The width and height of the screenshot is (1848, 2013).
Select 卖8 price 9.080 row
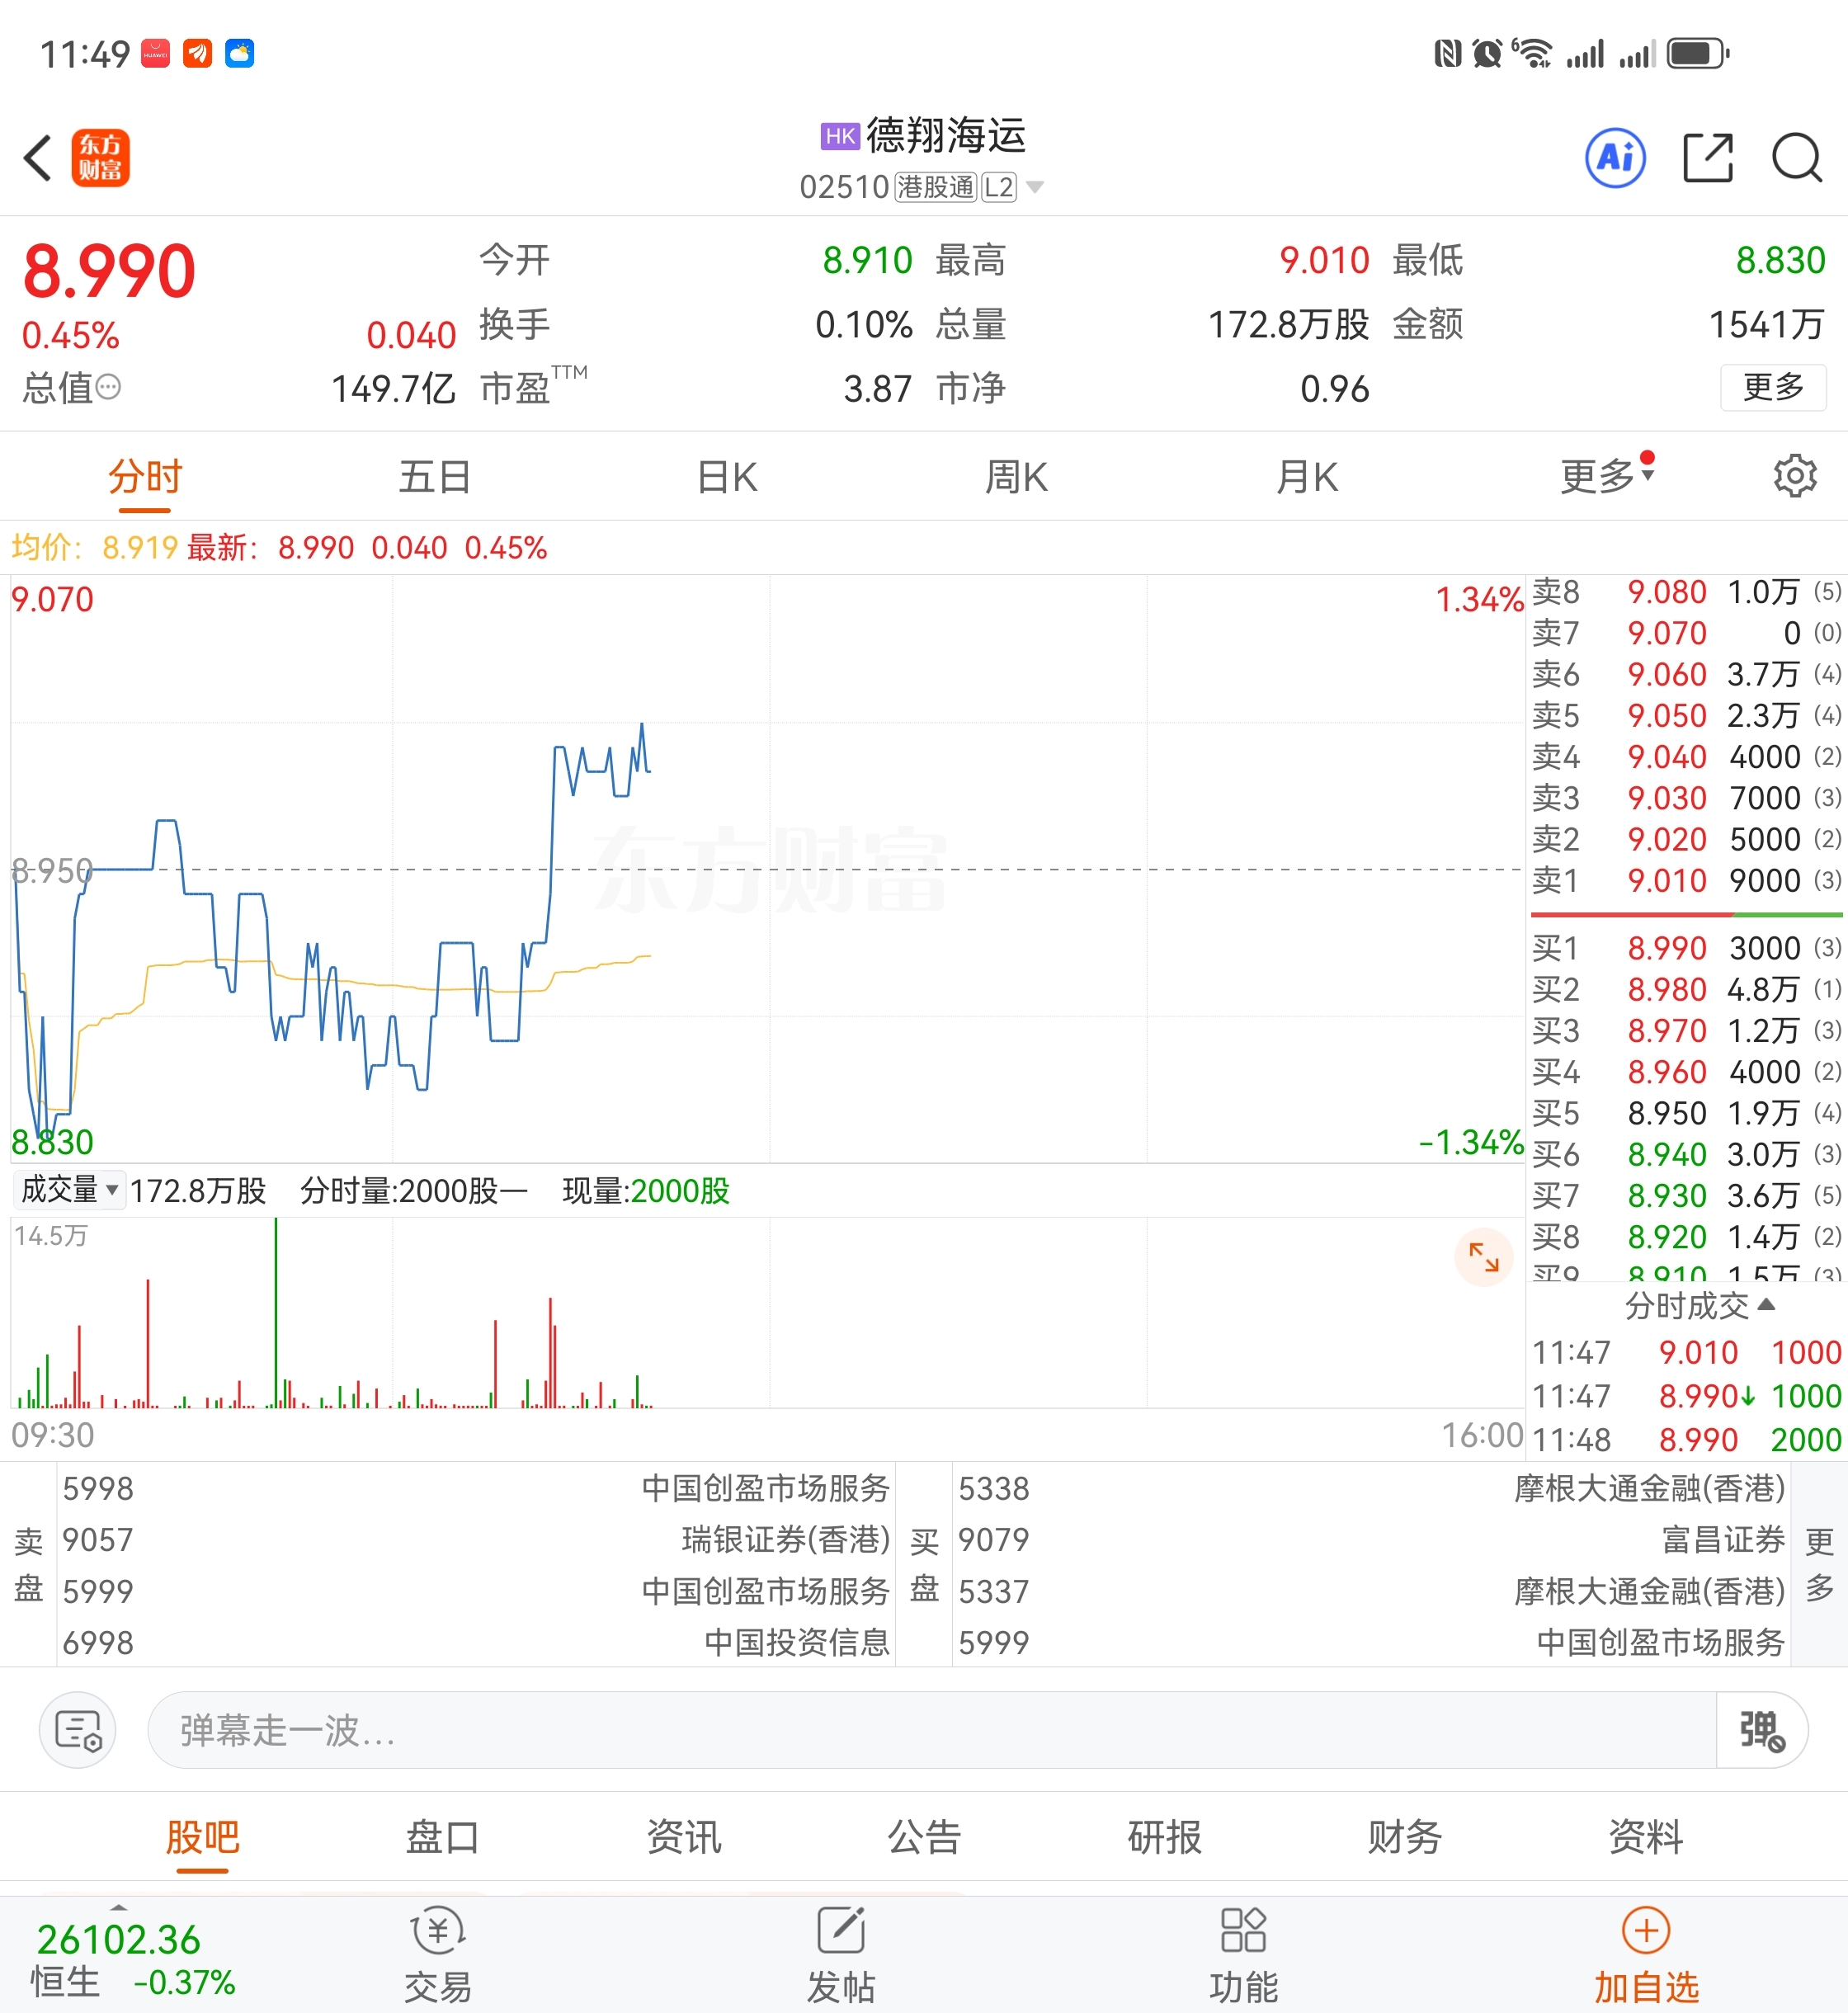click(1686, 592)
